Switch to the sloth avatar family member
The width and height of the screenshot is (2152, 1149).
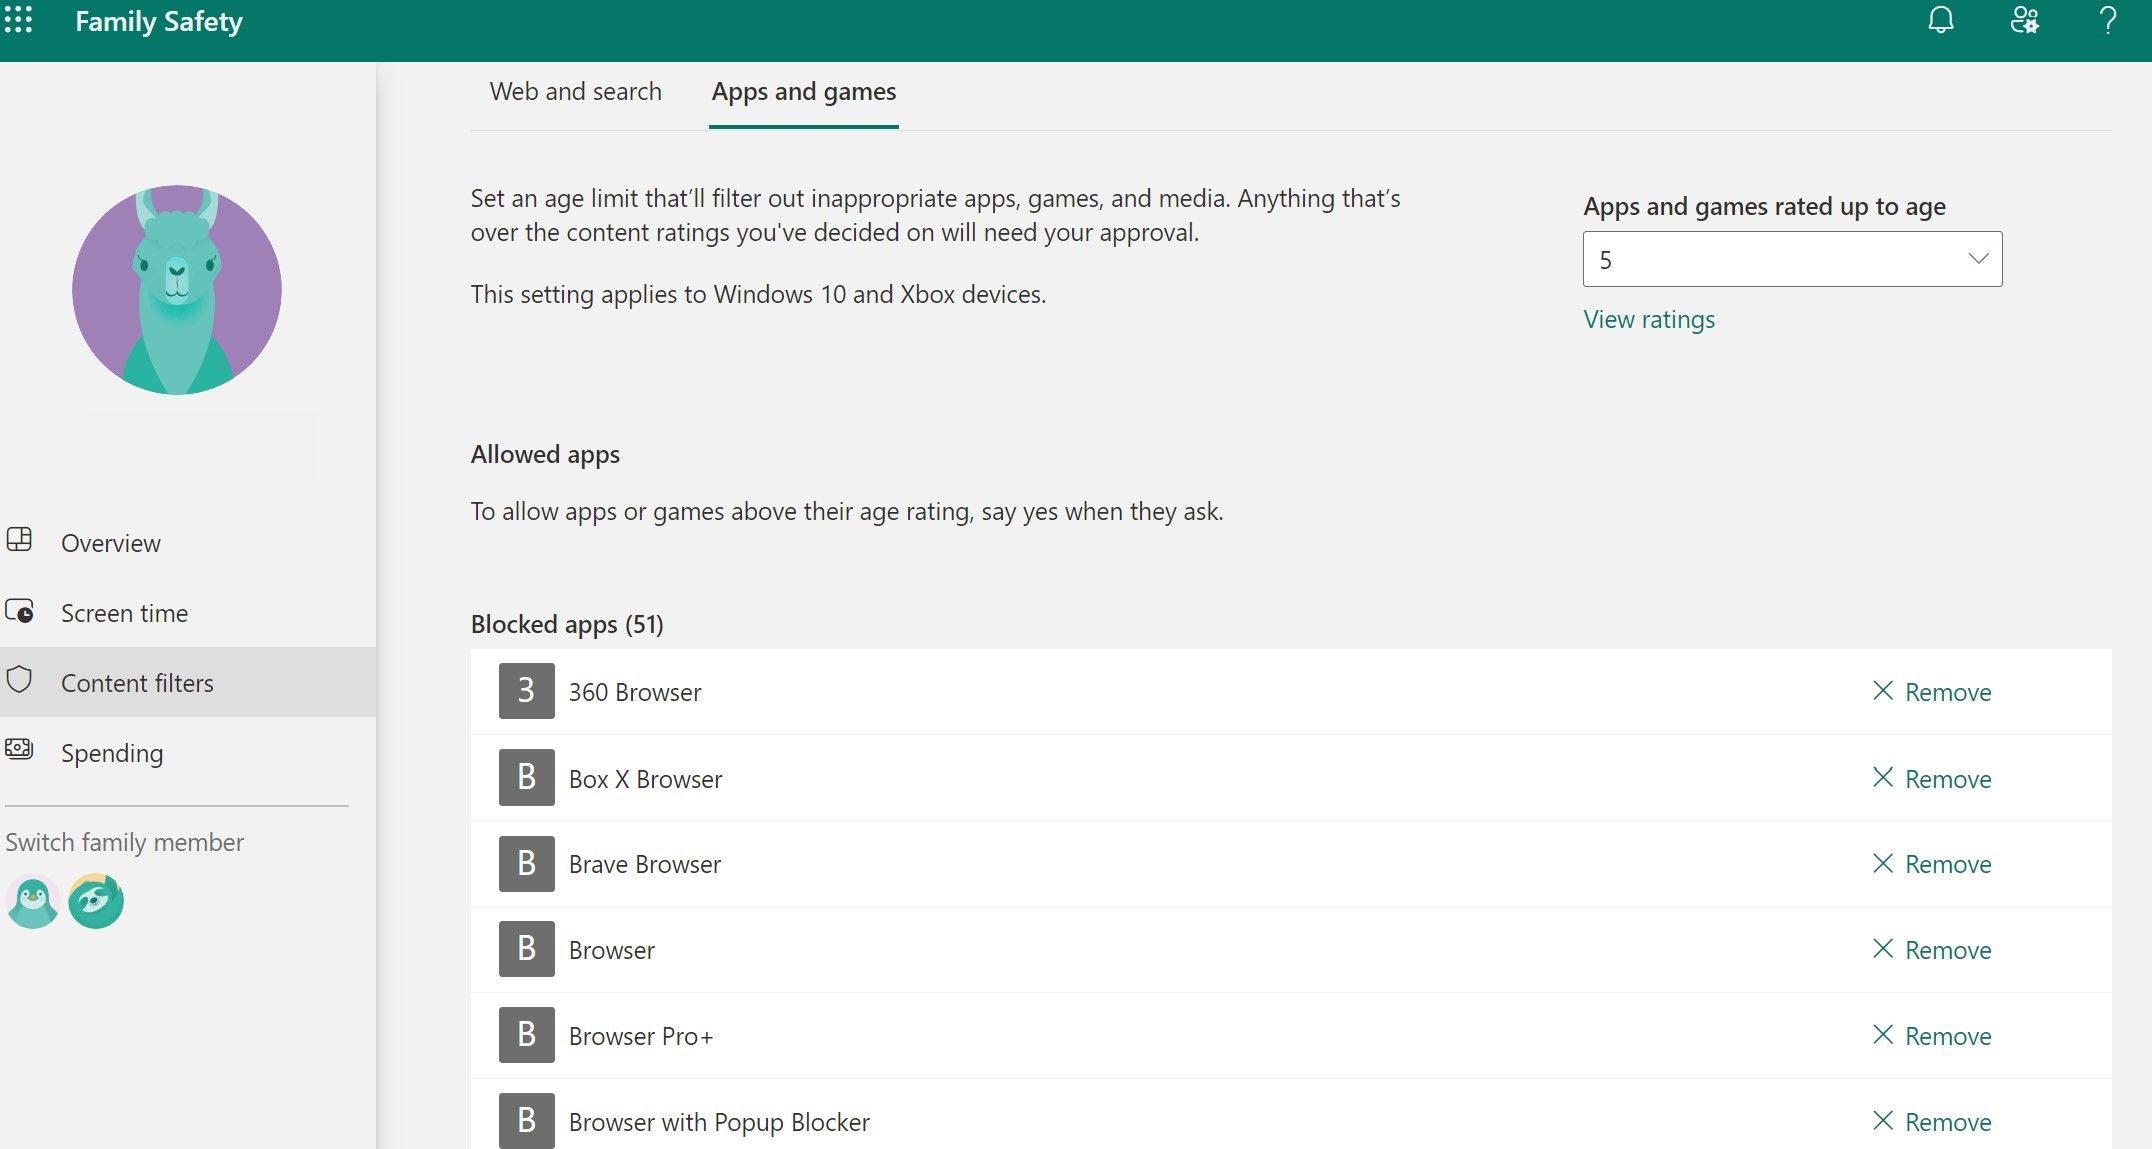[96, 901]
